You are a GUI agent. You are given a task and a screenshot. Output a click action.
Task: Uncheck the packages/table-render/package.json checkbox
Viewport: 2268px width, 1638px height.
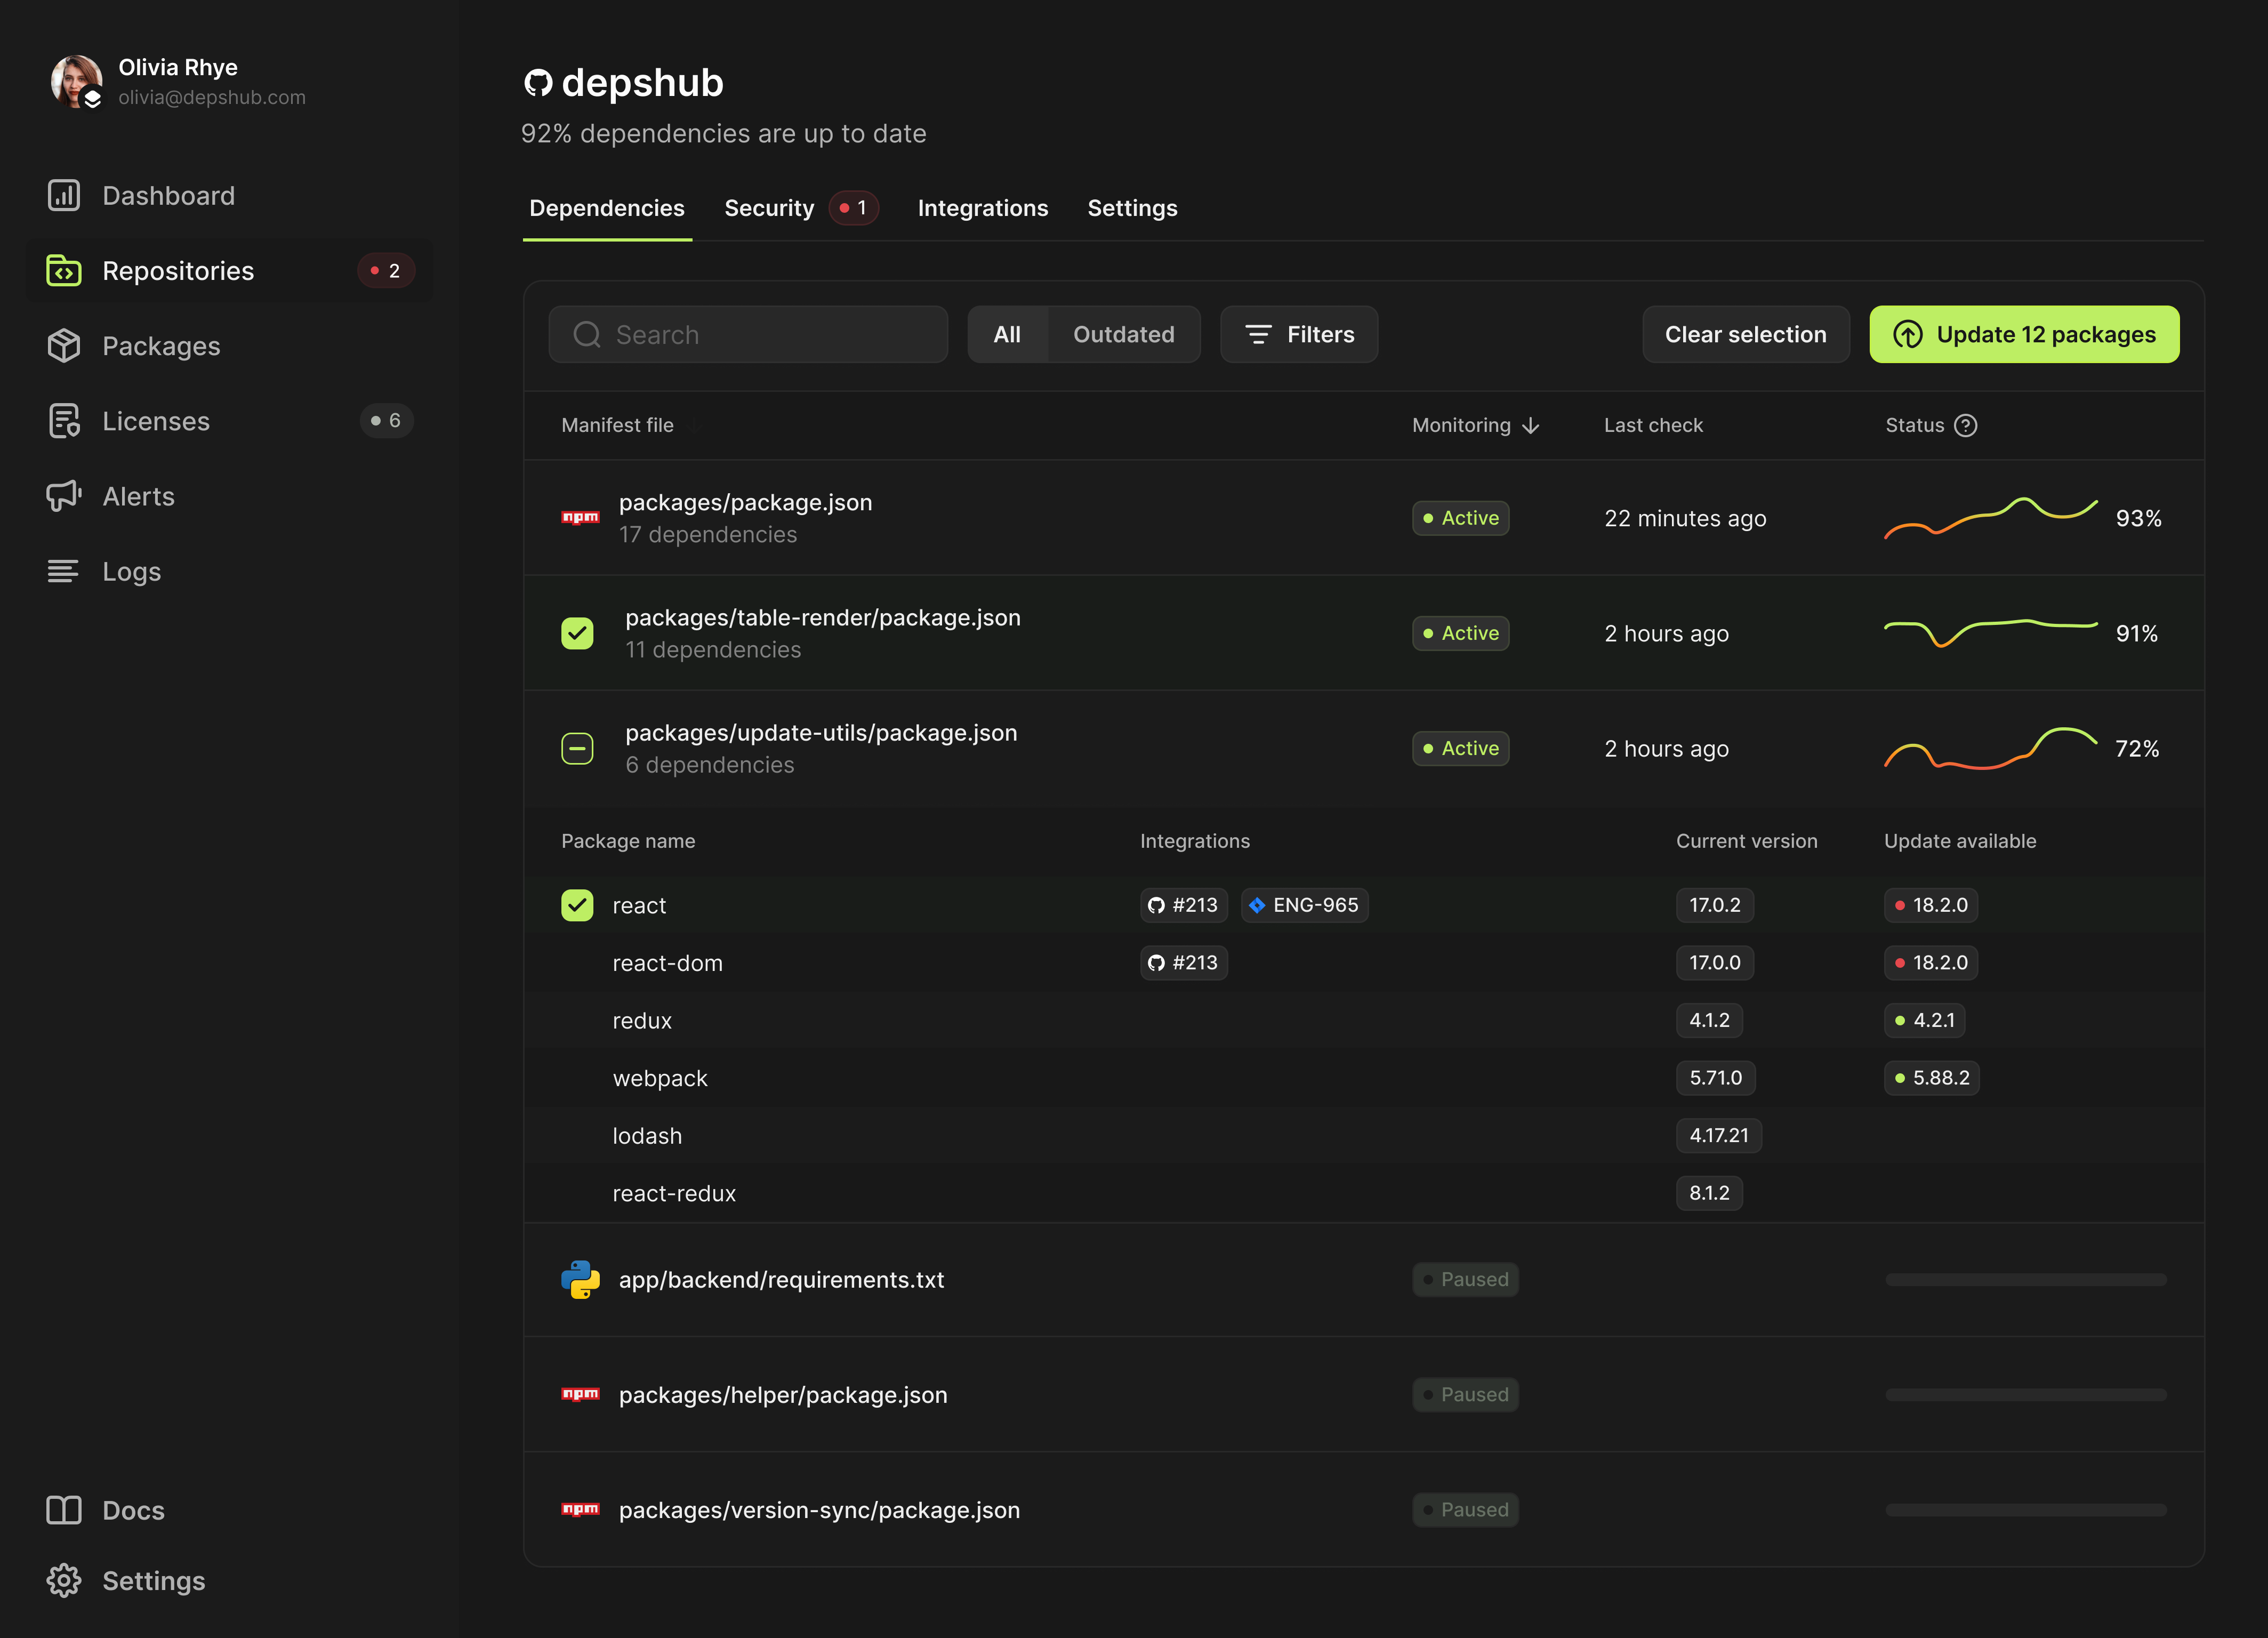coord(577,633)
